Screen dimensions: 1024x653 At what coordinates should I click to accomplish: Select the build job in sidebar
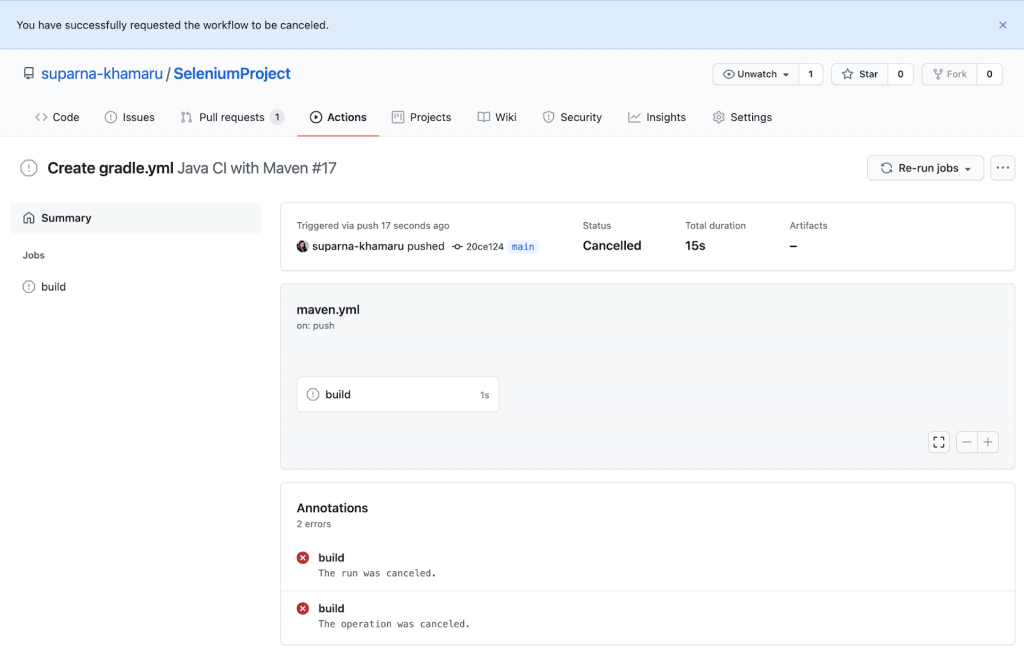(54, 287)
